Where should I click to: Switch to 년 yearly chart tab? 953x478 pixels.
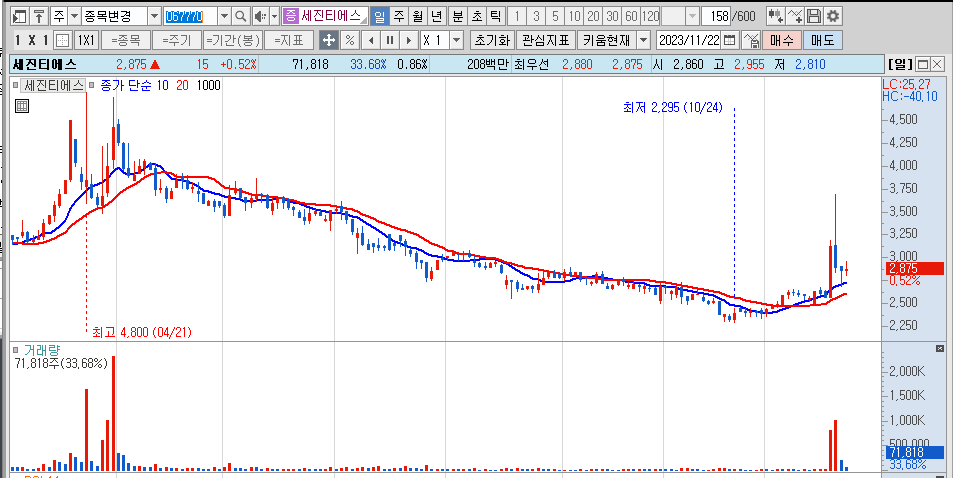click(436, 16)
